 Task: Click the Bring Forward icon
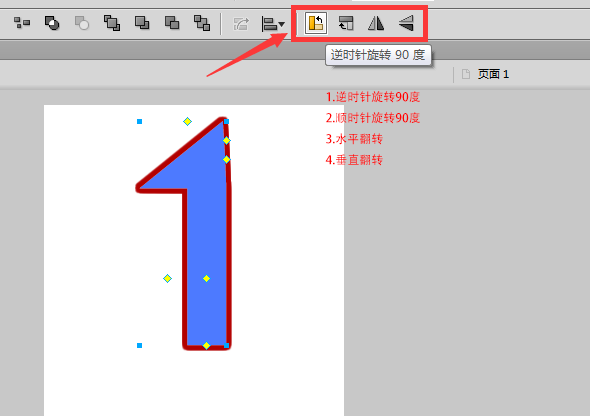point(142,23)
